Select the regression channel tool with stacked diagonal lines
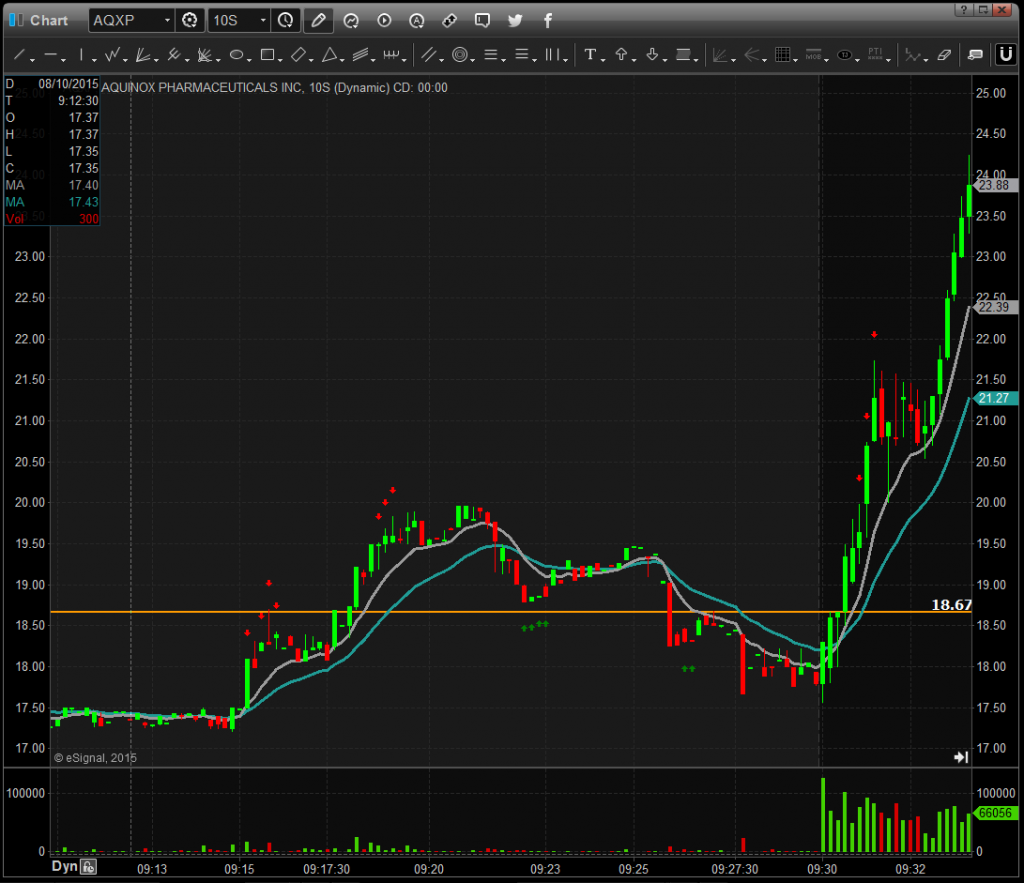This screenshot has width=1024, height=883. [360, 55]
